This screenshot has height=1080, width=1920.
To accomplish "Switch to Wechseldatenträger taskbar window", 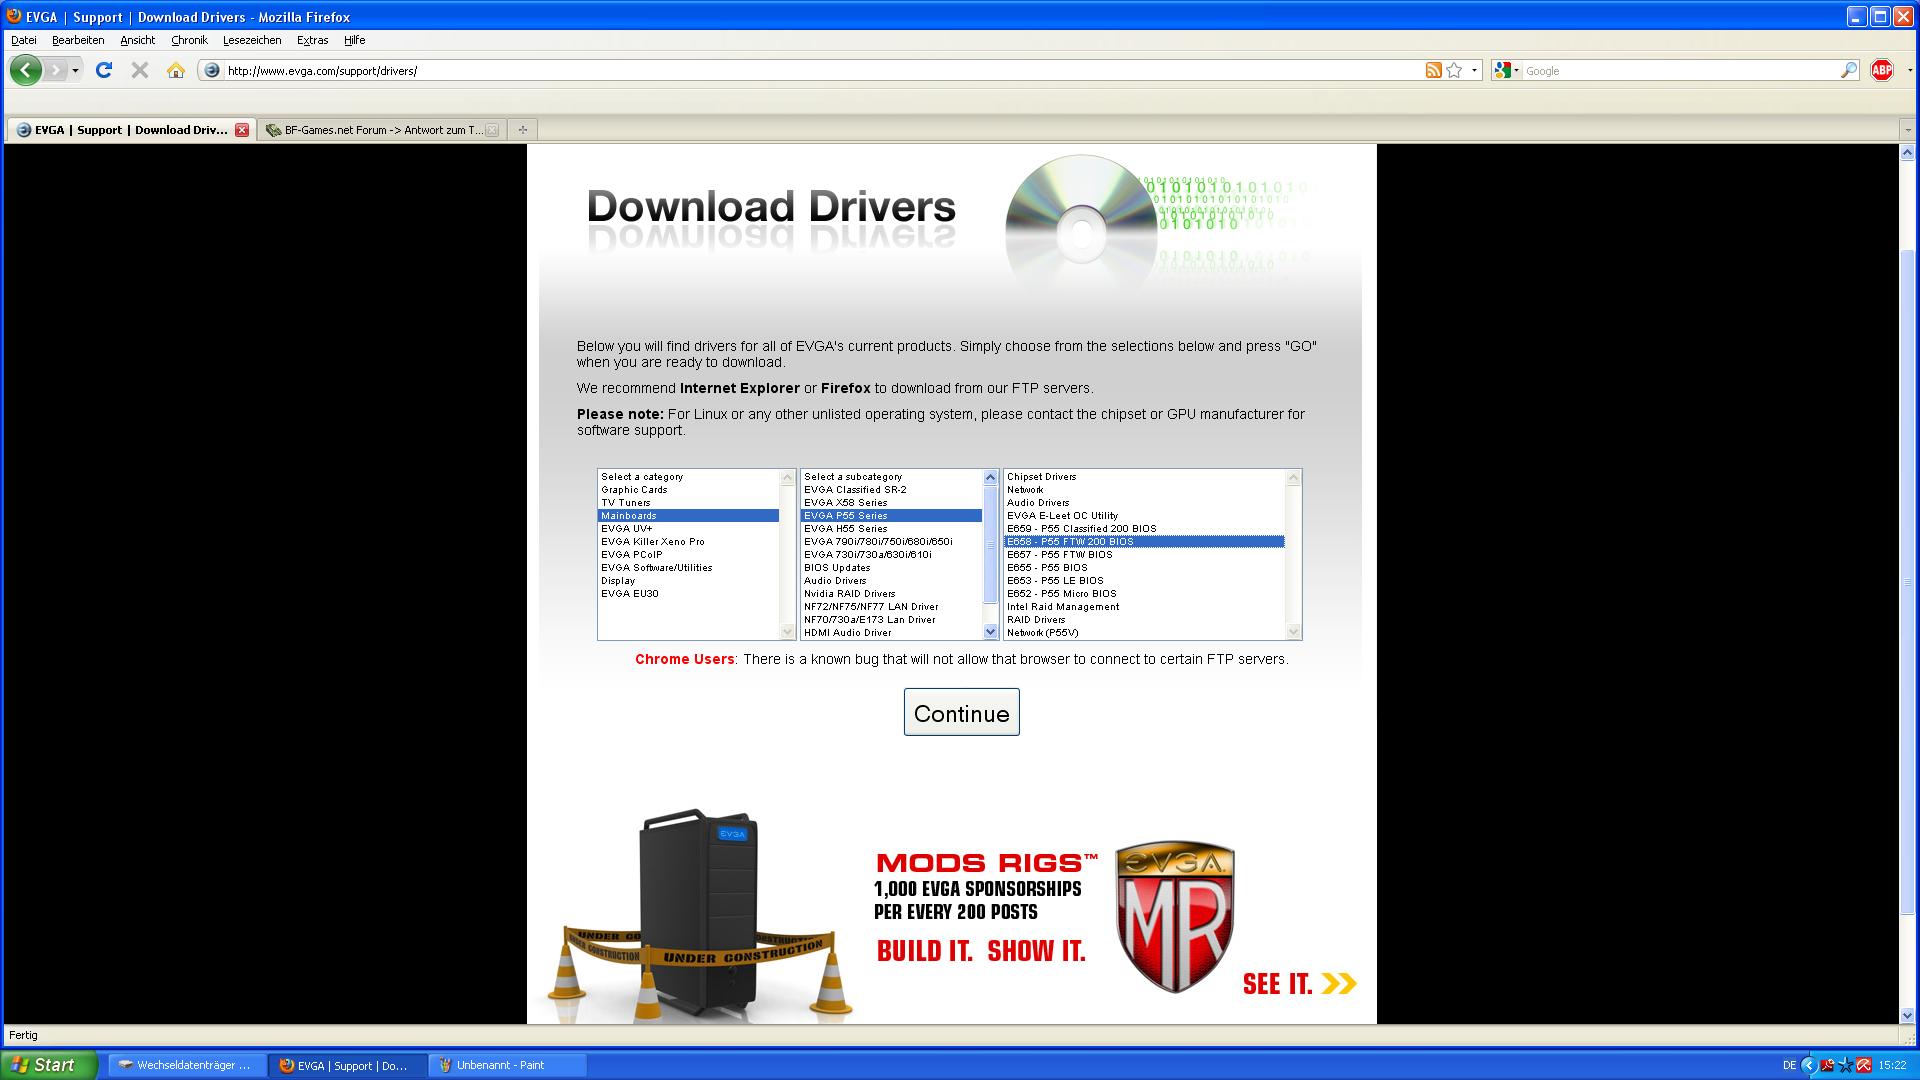I will coord(186,1065).
